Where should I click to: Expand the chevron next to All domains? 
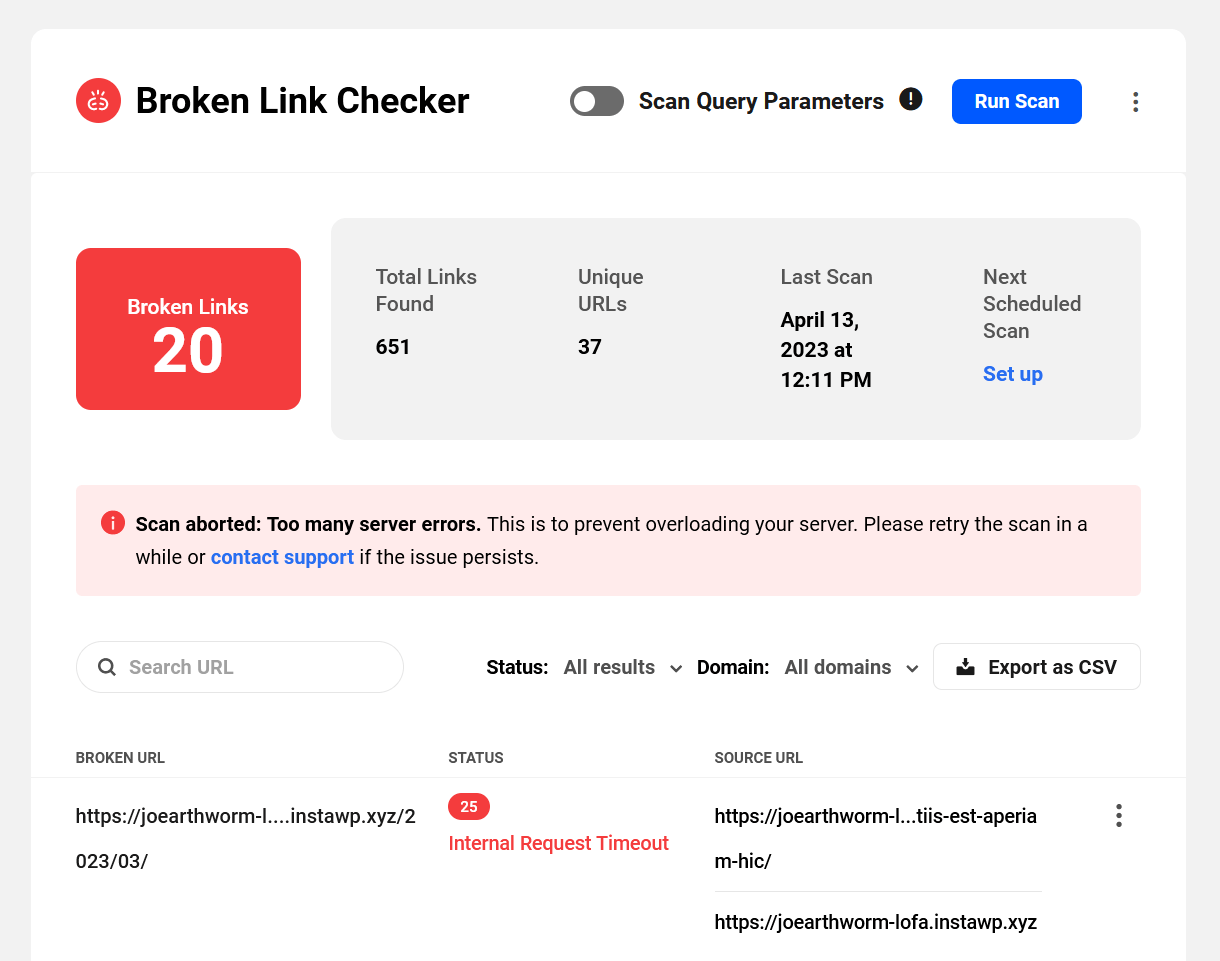point(911,668)
